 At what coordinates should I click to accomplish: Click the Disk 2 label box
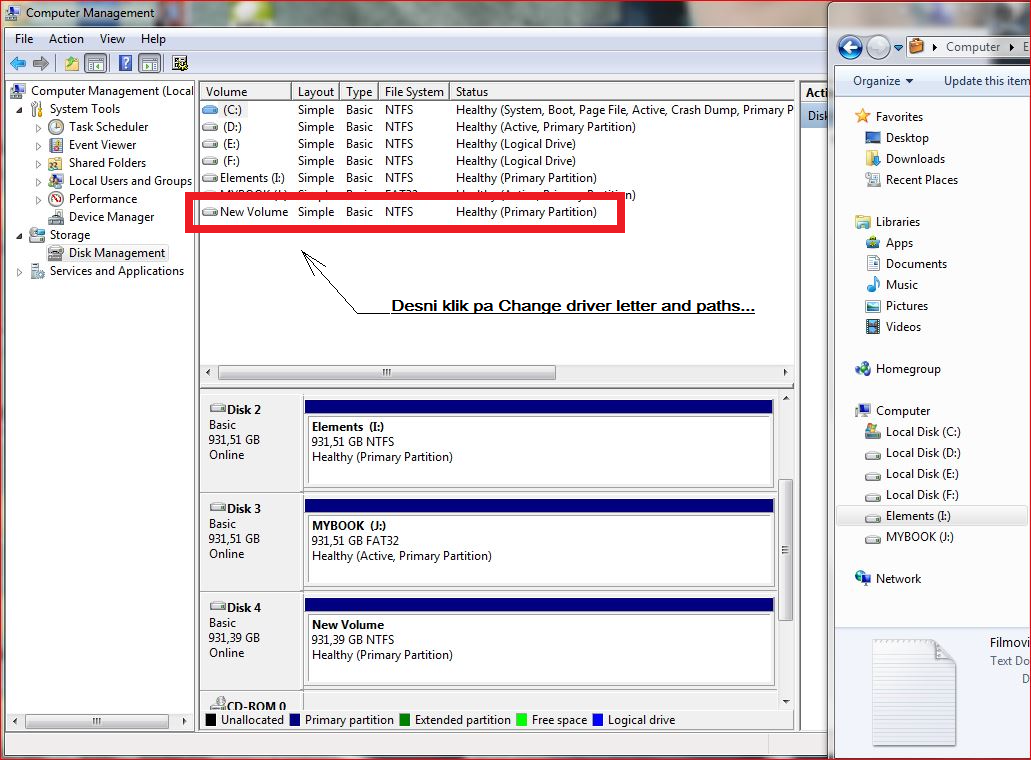252,442
